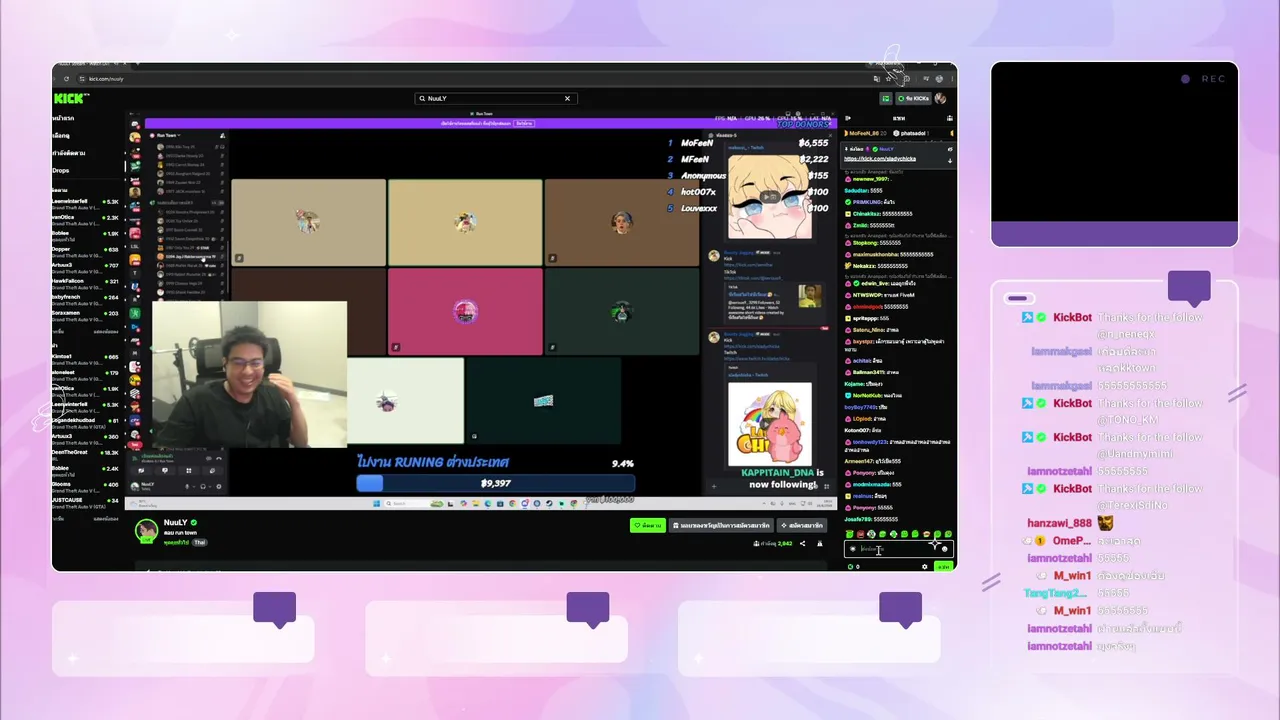Click the green chat send button
This screenshot has height=720, width=1280.
point(943,566)
